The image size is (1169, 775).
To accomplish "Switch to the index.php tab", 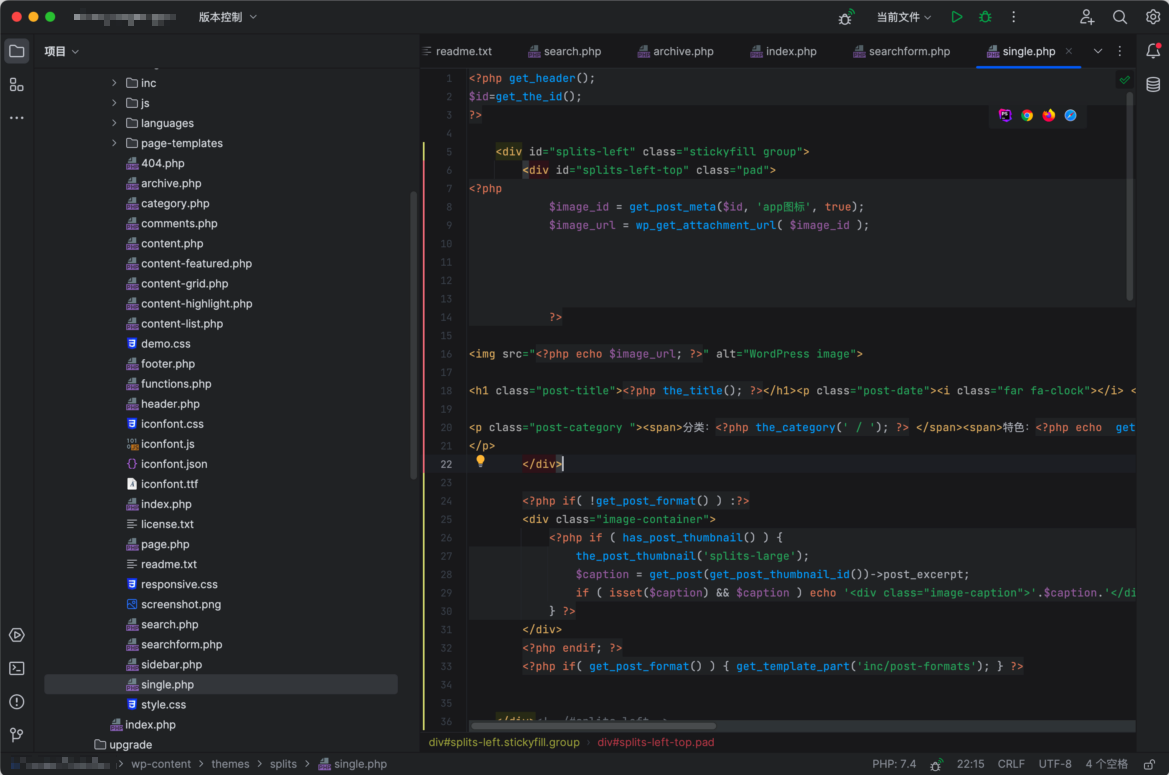I will pos(783,51).
